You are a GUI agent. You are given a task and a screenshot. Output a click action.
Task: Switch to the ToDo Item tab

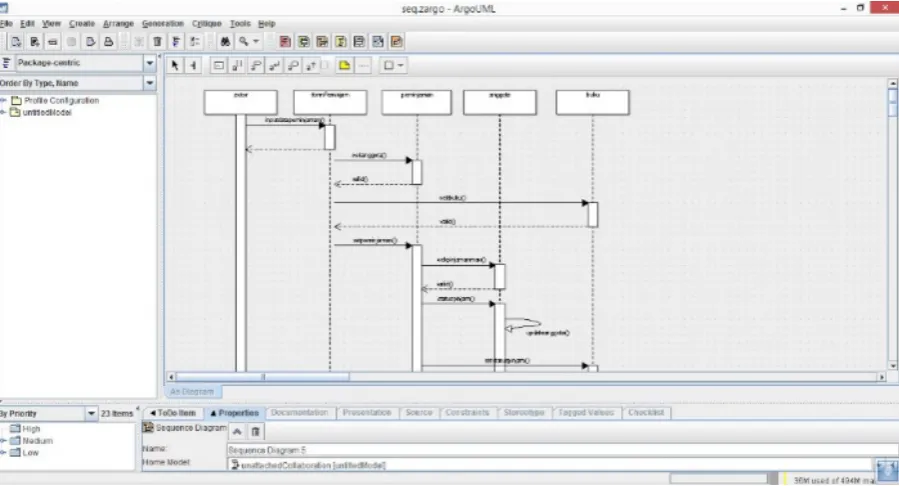(x=173, y=413)
